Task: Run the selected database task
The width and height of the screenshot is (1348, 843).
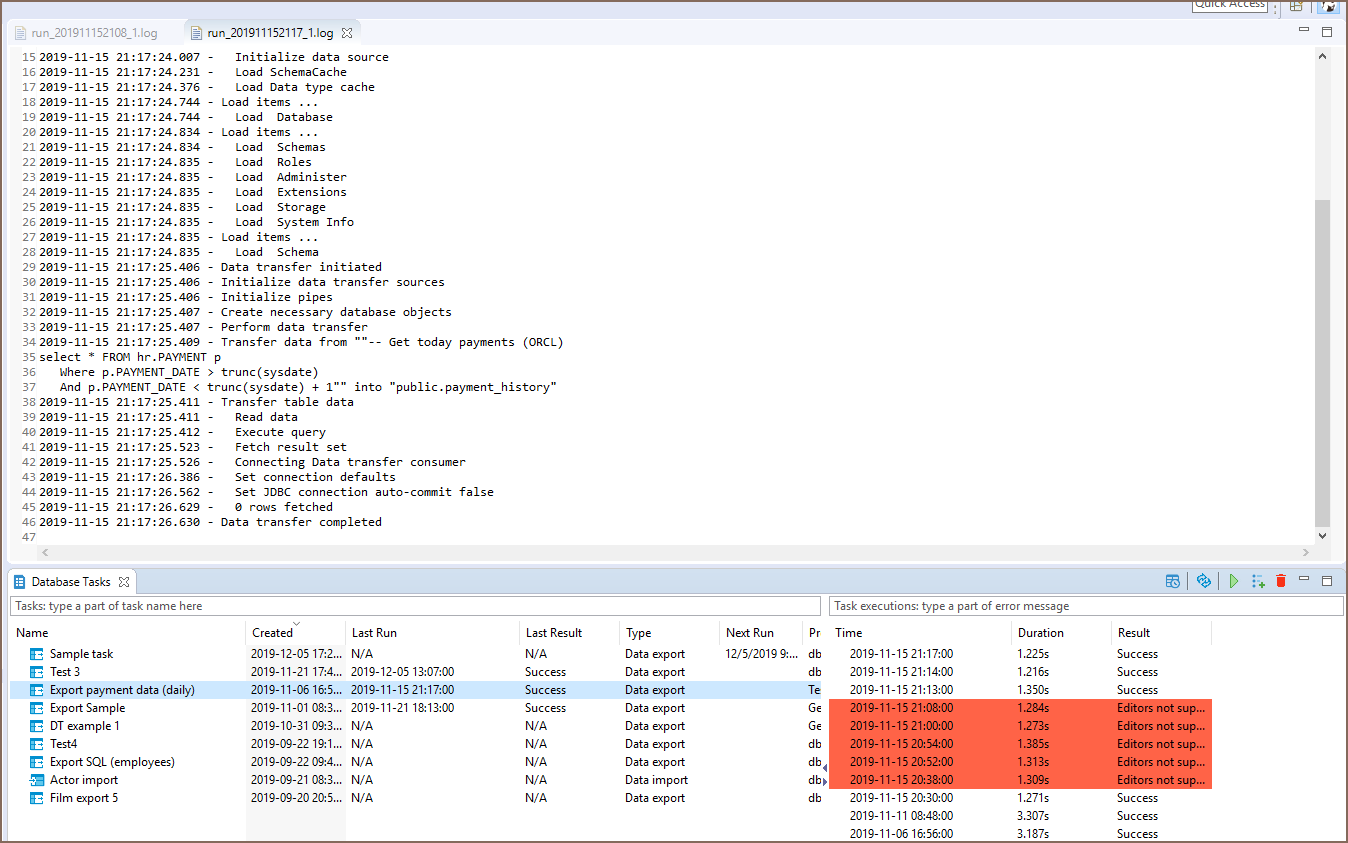Action: 1234,581
